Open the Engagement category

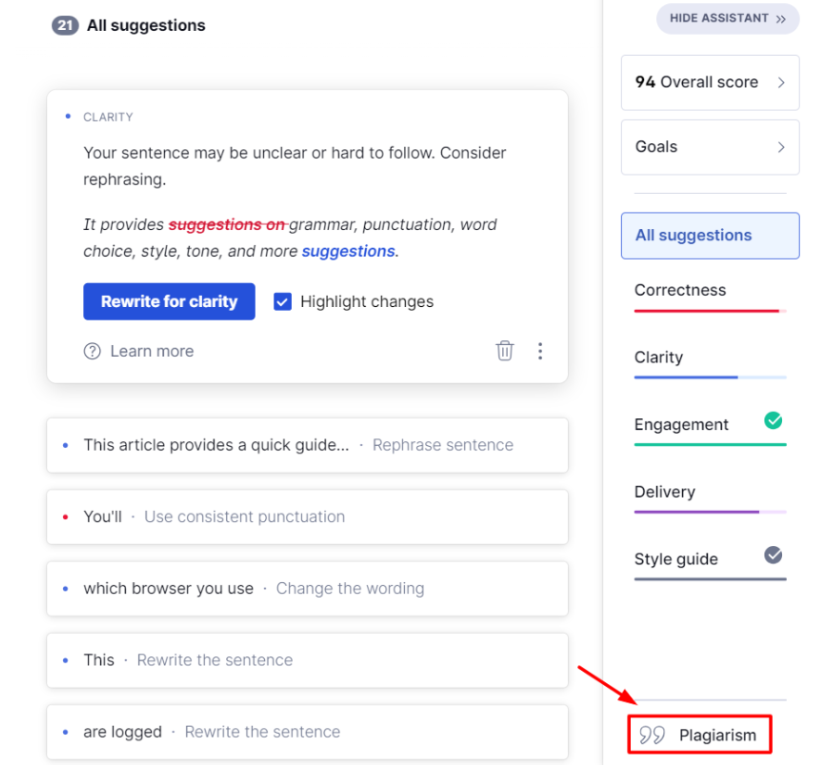pos(710,428)
